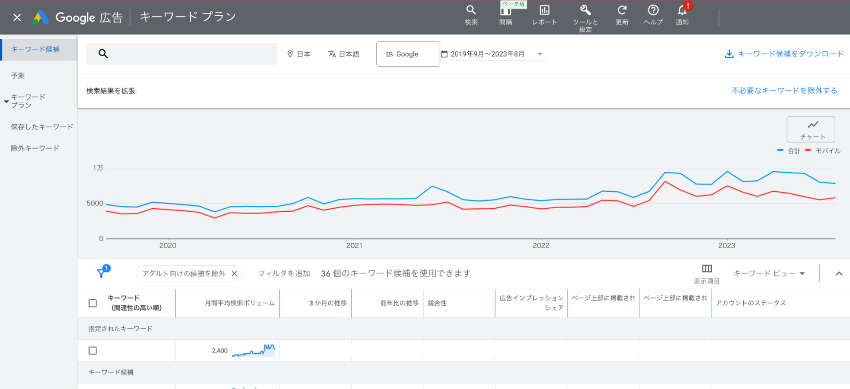Click the 合計 blue legend item
Screen dimensions: 850x389
(x=788, y=151)
